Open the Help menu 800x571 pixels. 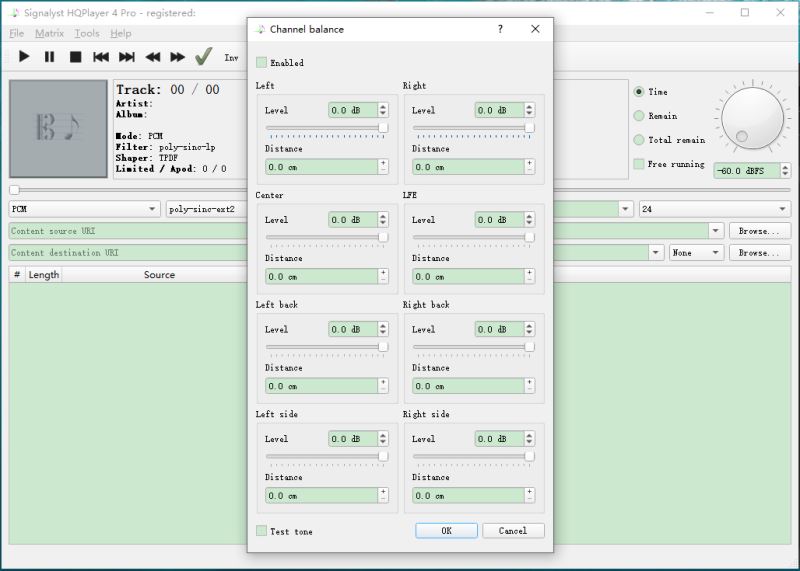121,33
